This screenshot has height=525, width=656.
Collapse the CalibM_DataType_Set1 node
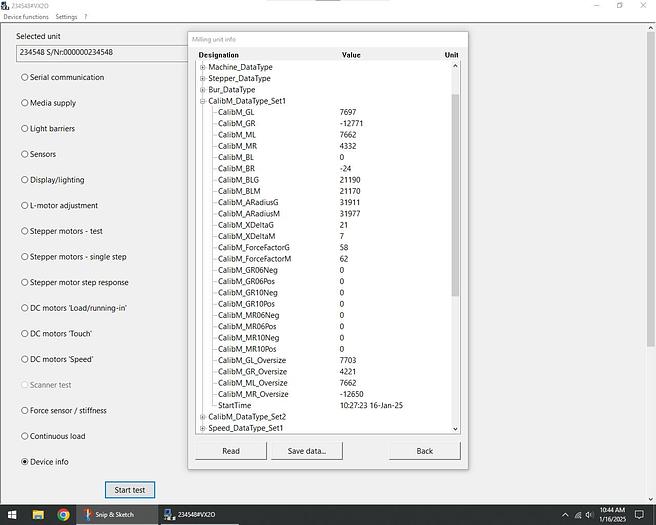[x=203, y=101]
